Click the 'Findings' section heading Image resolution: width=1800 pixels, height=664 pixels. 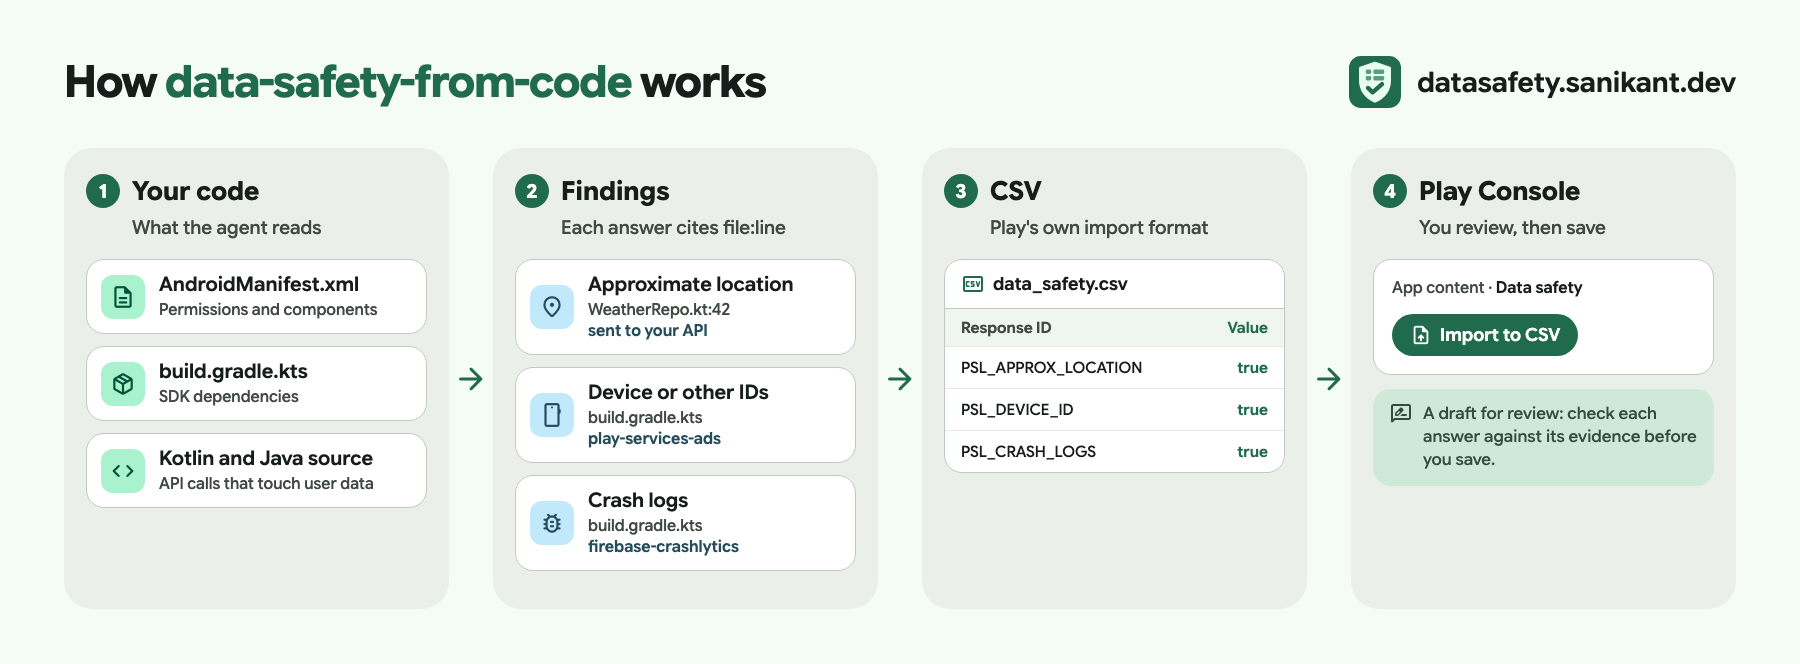615,191
